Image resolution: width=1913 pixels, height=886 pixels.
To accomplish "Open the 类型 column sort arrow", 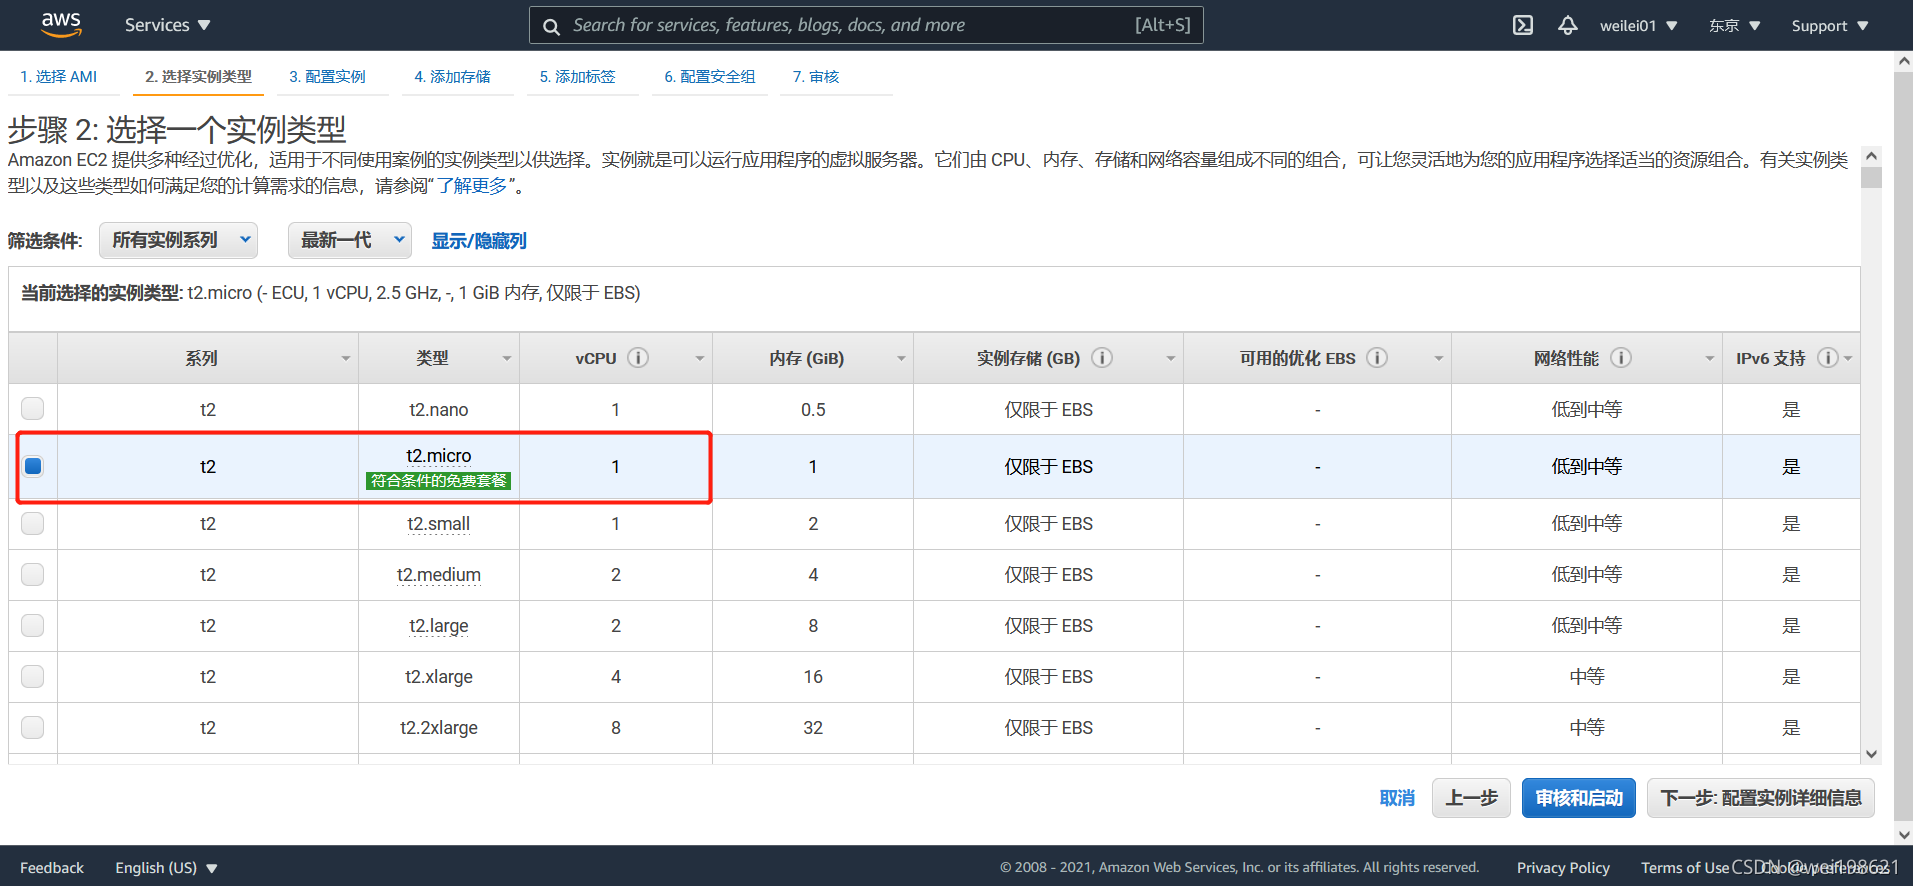I will click(x=506, y=359).
